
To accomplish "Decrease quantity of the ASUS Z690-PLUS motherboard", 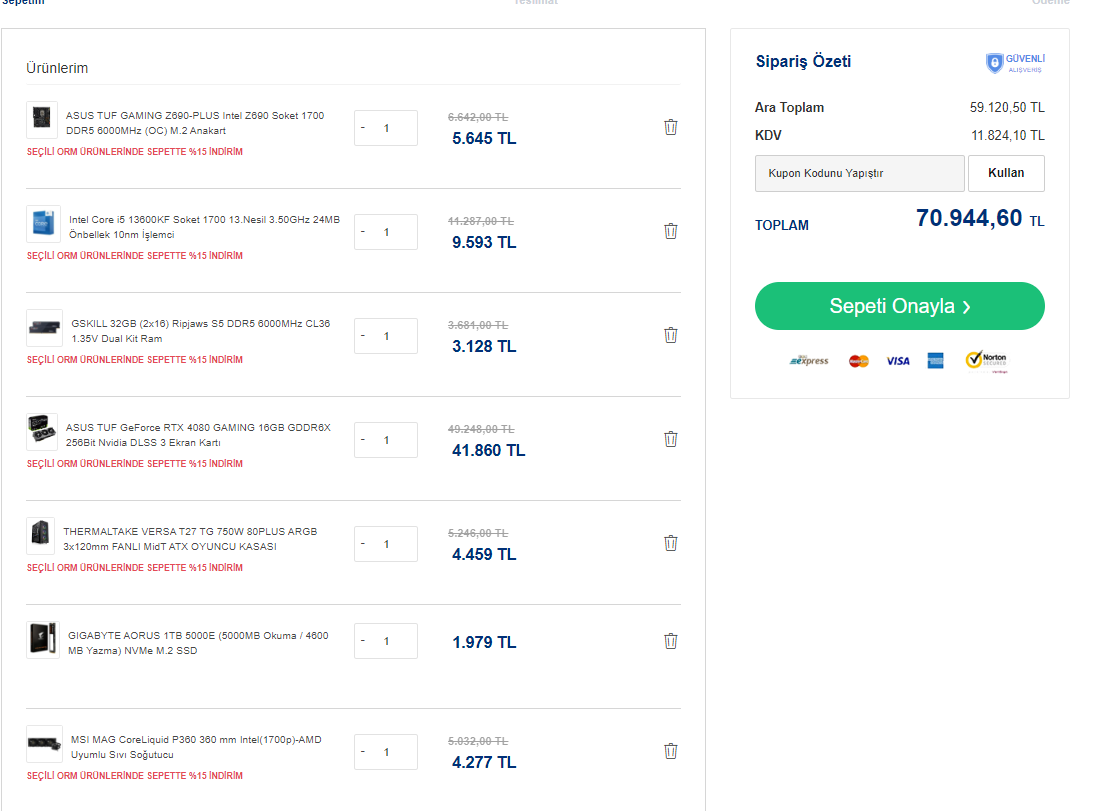I will click(363, 128).
